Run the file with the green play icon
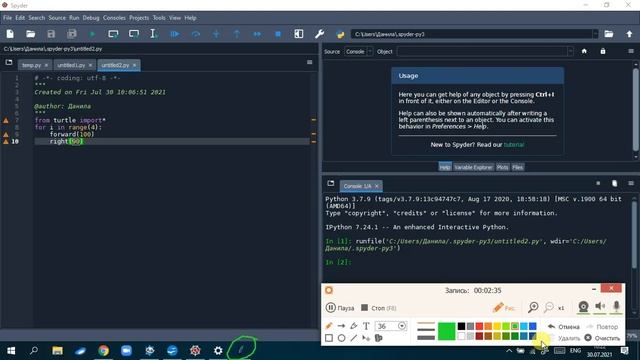The height and width of the screenshot is (360, 640). tap(92, 34)
